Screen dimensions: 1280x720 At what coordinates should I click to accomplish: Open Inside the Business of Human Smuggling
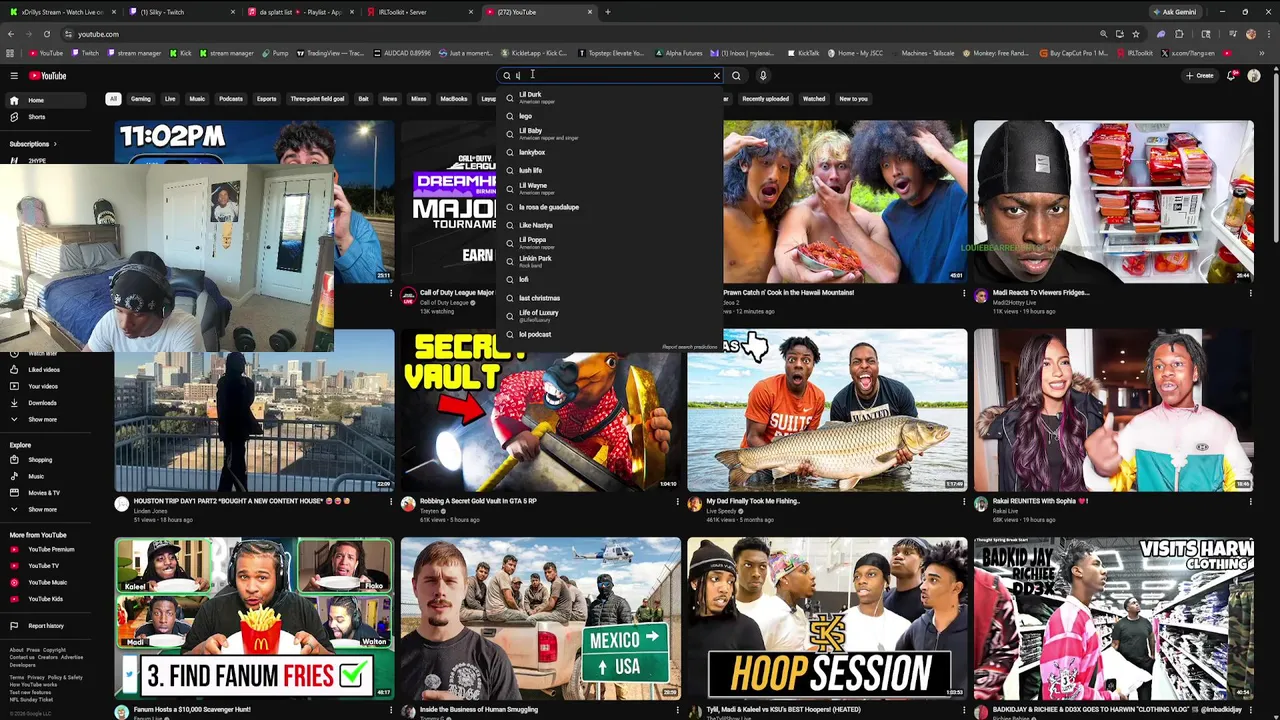[x=478, y=710]
